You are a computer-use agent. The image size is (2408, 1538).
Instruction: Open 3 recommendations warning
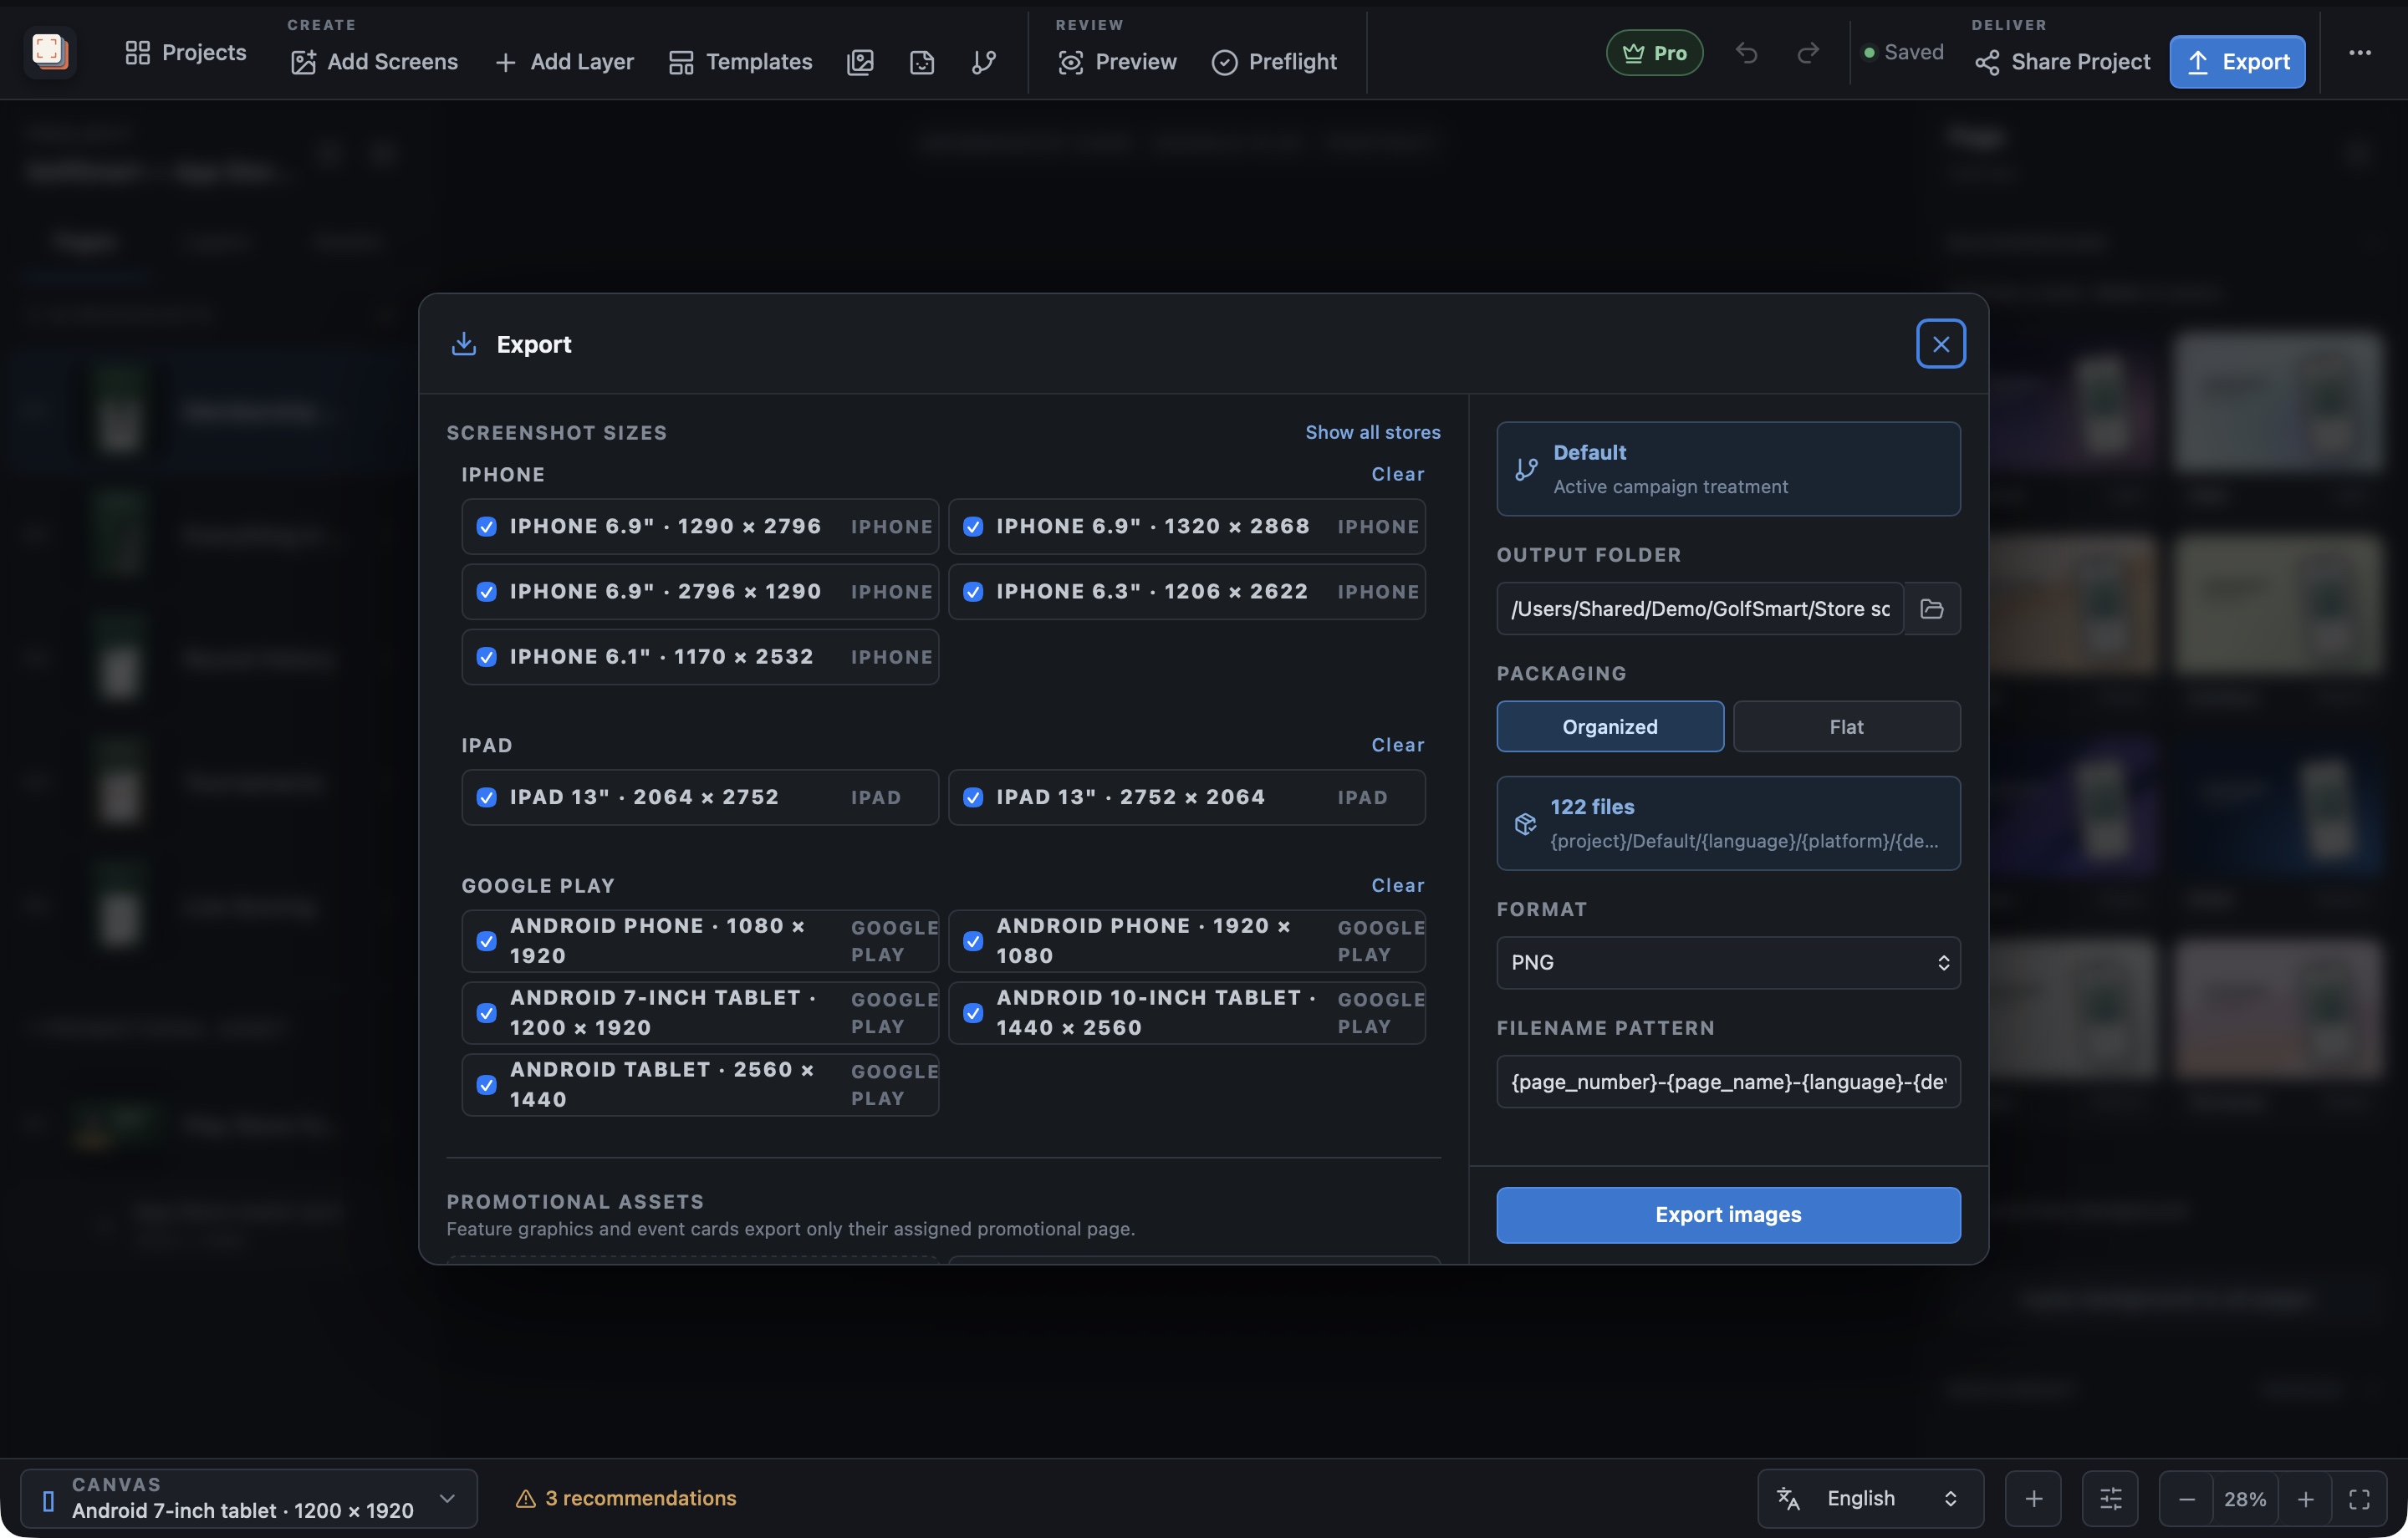626,1498
